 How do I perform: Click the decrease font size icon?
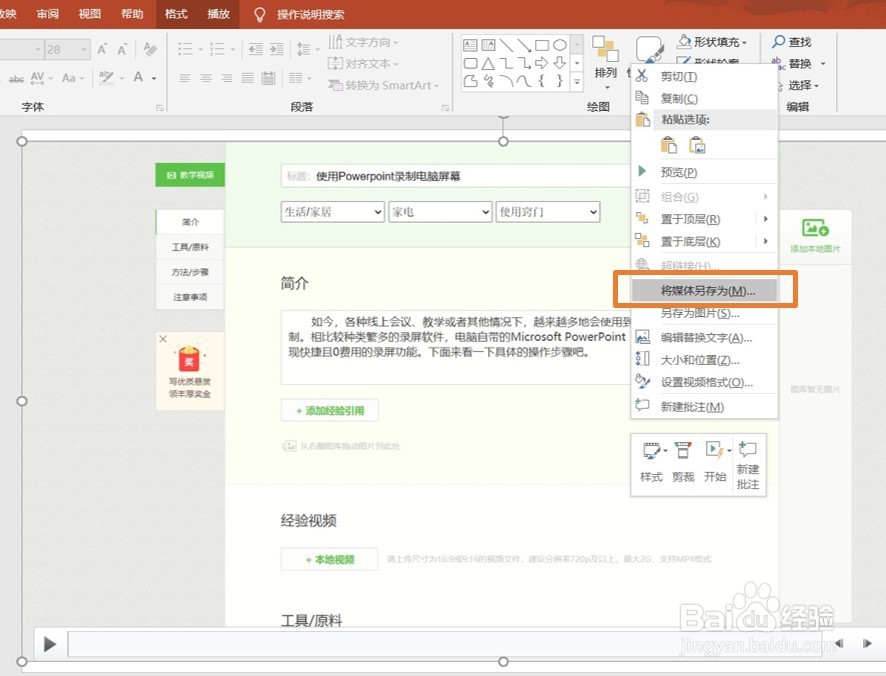pyautogui.click(x=122, y=50)
